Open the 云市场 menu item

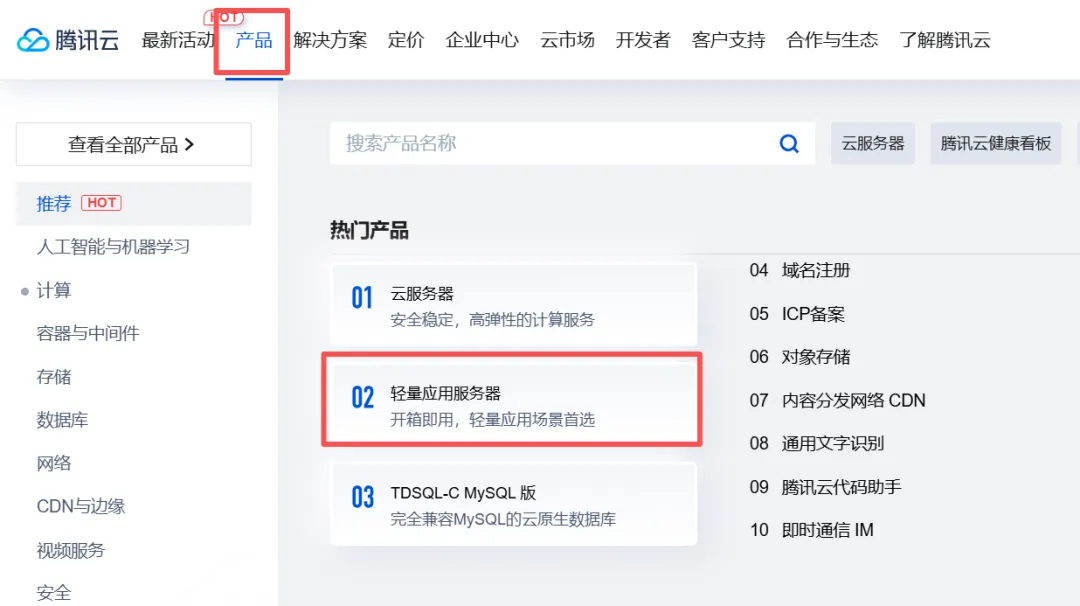pos(567,40)
